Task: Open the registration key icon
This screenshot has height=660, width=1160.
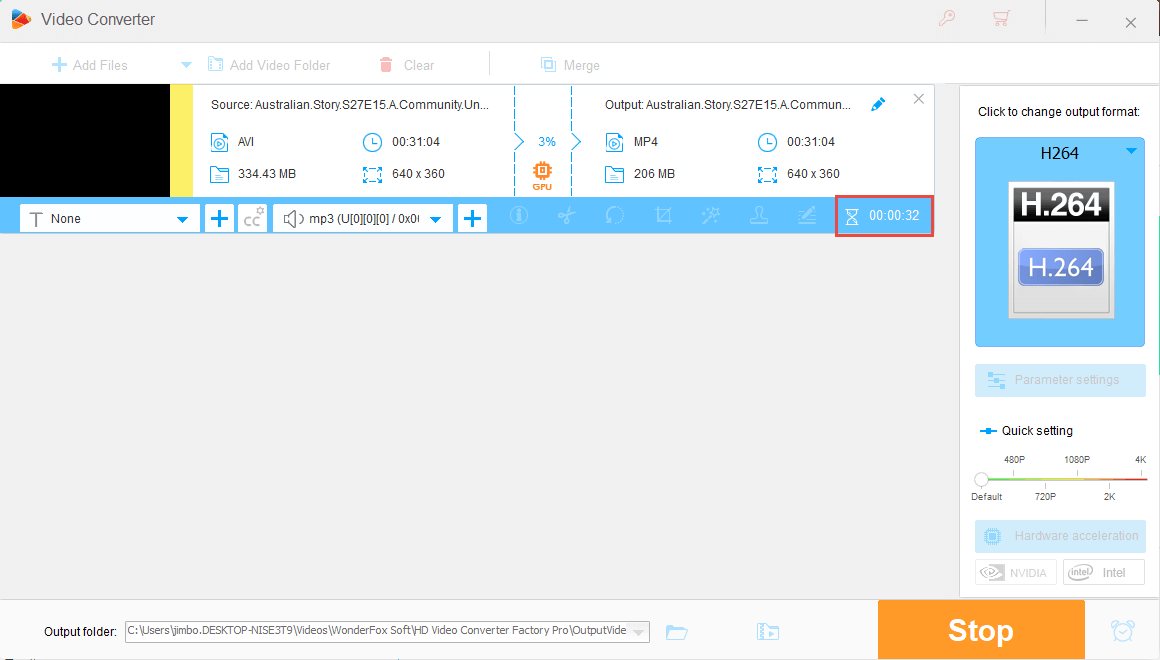Action: (x=947, y=18)
